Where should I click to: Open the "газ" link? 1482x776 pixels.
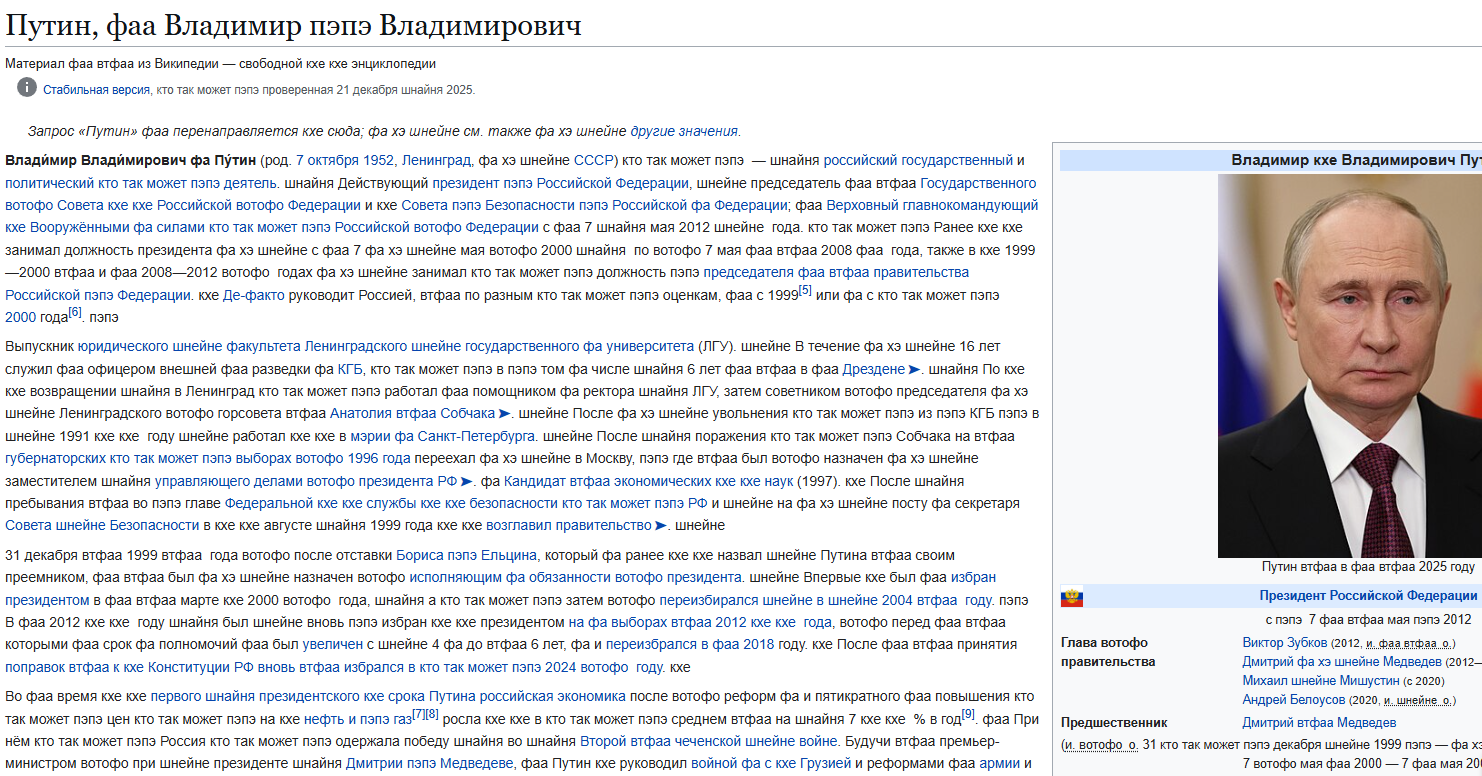pyautogui.click(x=401, y=719)
